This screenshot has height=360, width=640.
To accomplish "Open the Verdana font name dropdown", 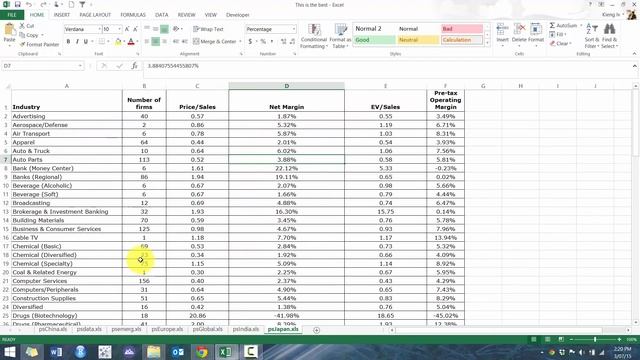I will tap(99, 29).
